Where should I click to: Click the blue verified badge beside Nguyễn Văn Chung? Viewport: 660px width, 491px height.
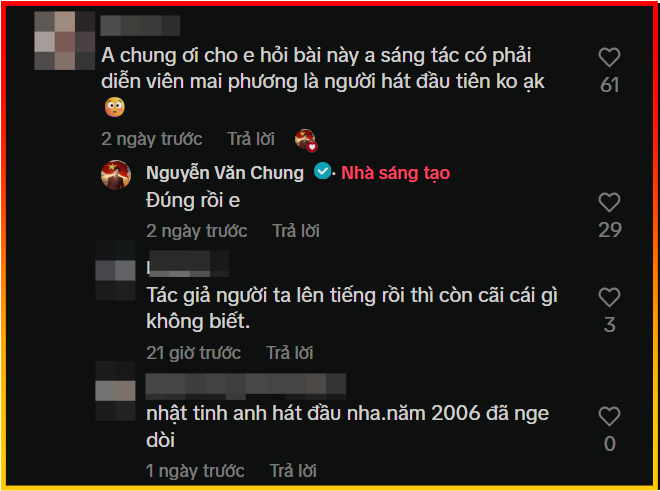322,171
